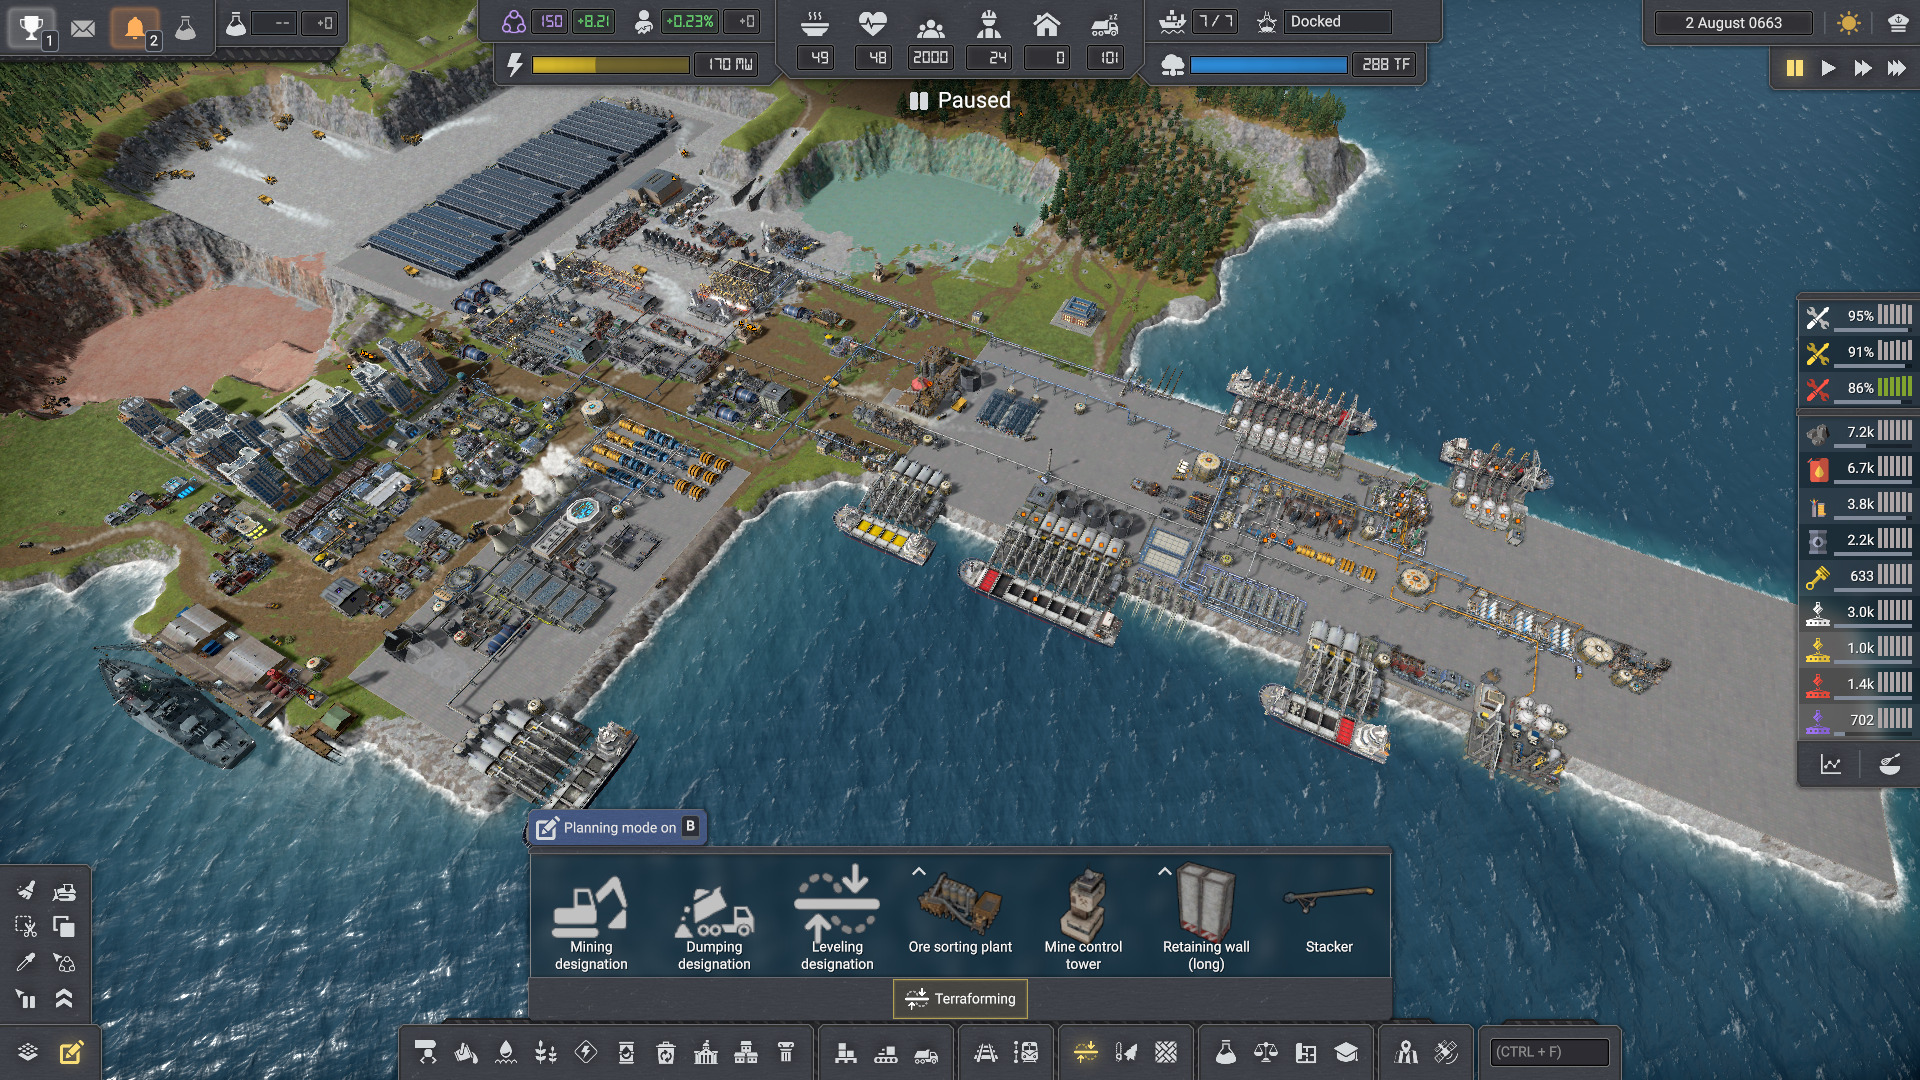
Task: Select the copy tool
Action: pyautogui.click(x=65, y=926)
